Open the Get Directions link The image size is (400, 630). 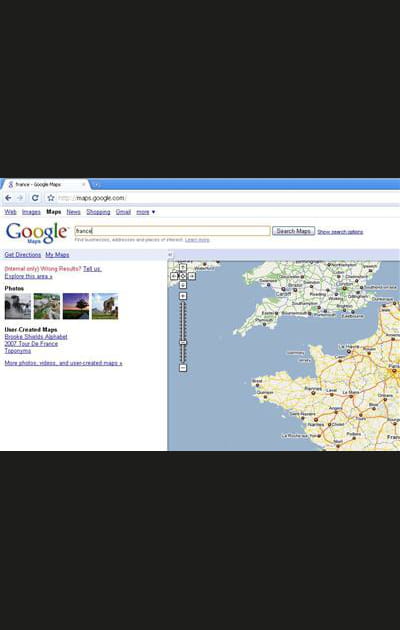tap(23, 255)
